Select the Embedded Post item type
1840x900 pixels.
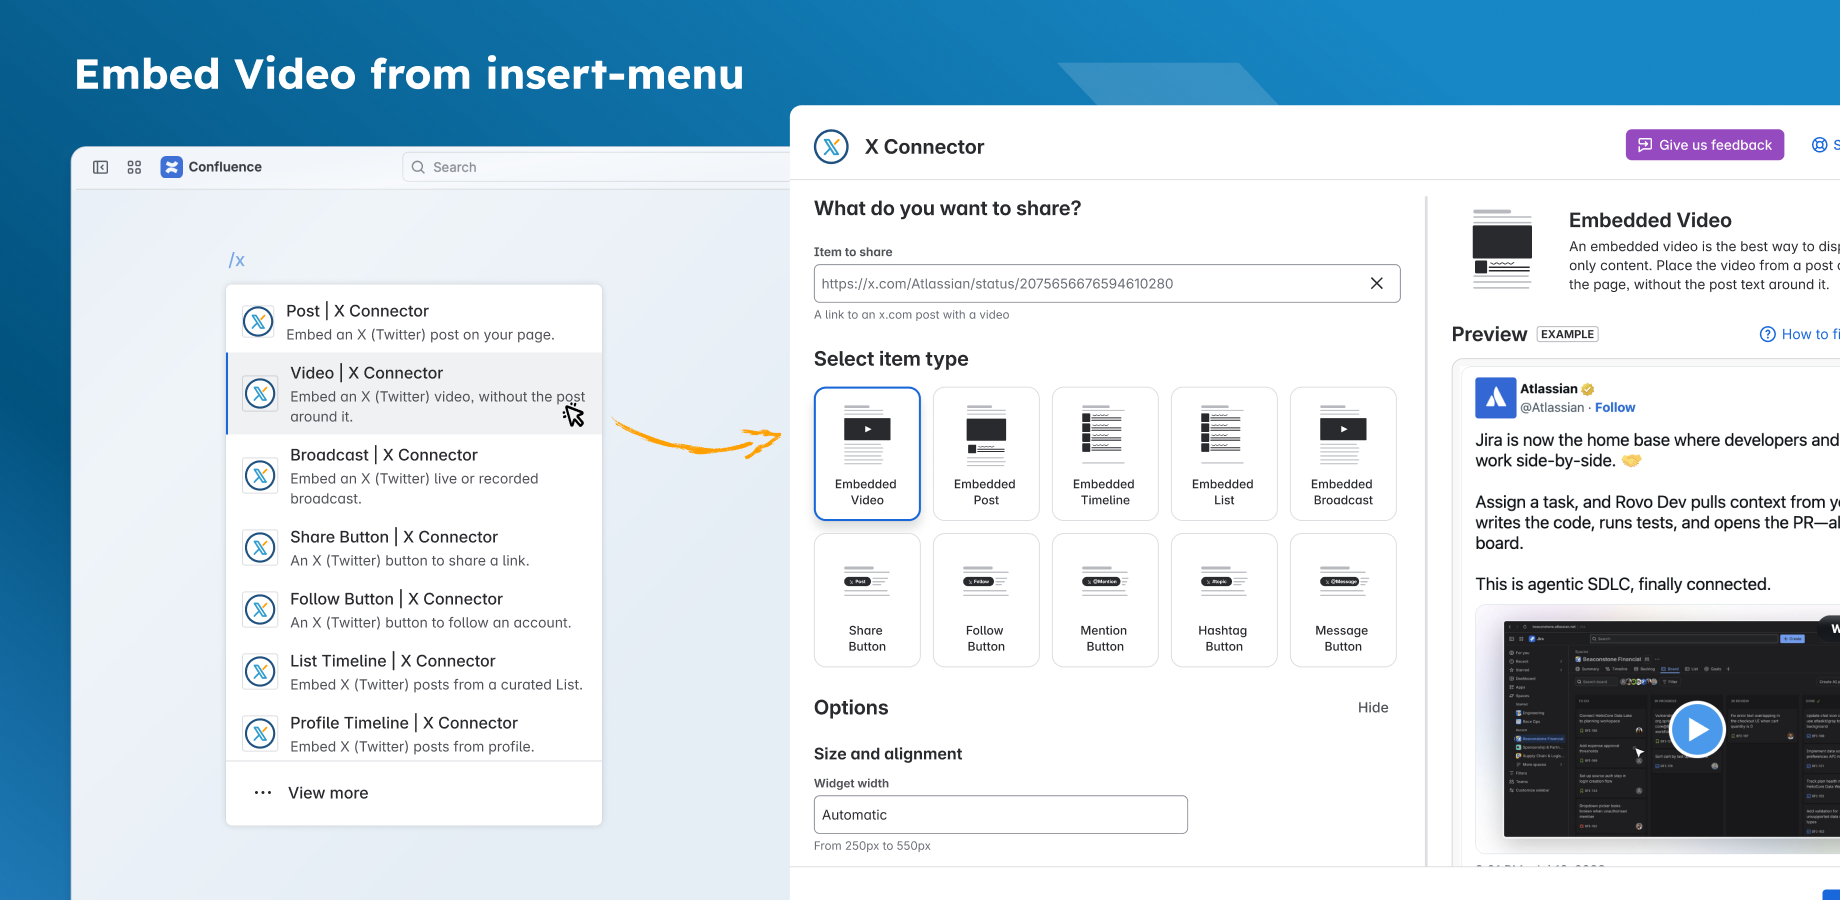coord(986,454)
